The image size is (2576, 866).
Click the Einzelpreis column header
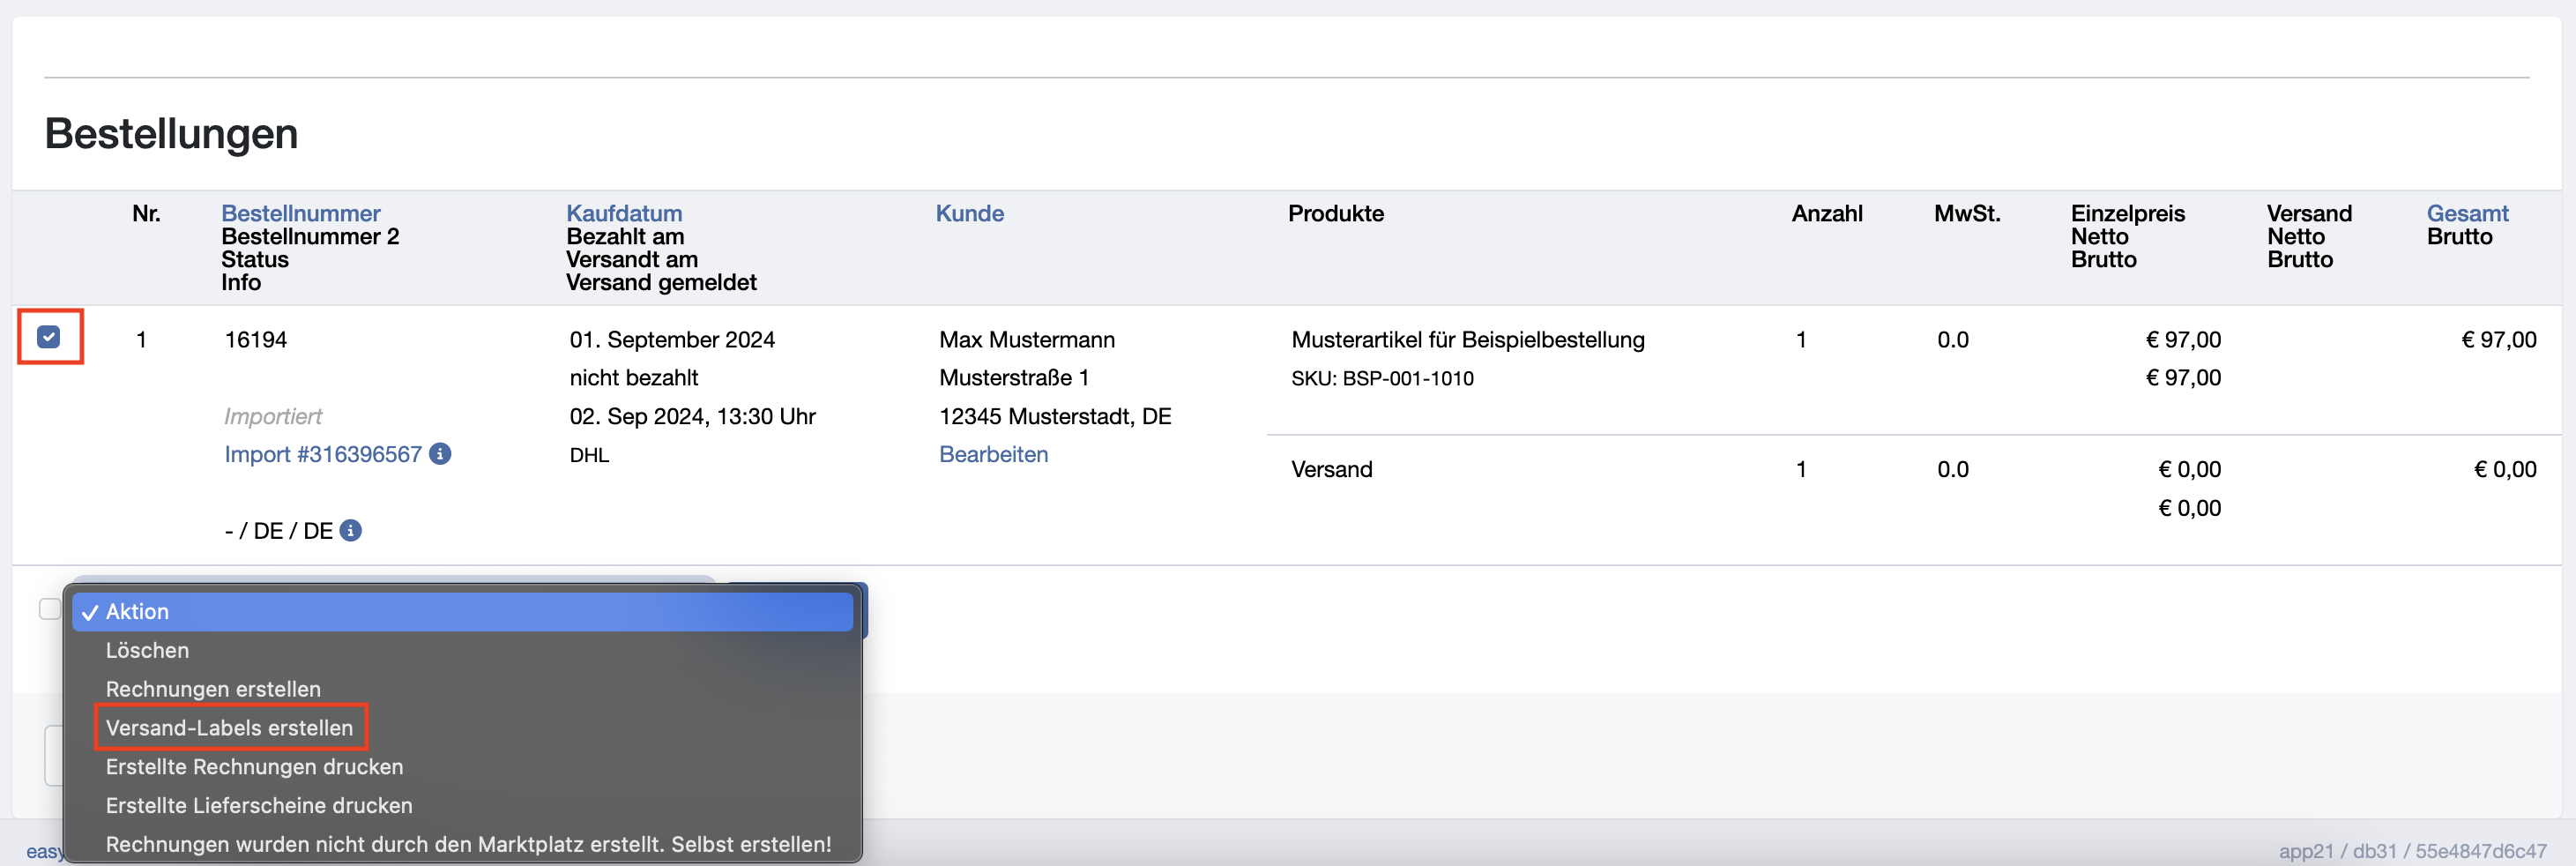coord(2127,213)
